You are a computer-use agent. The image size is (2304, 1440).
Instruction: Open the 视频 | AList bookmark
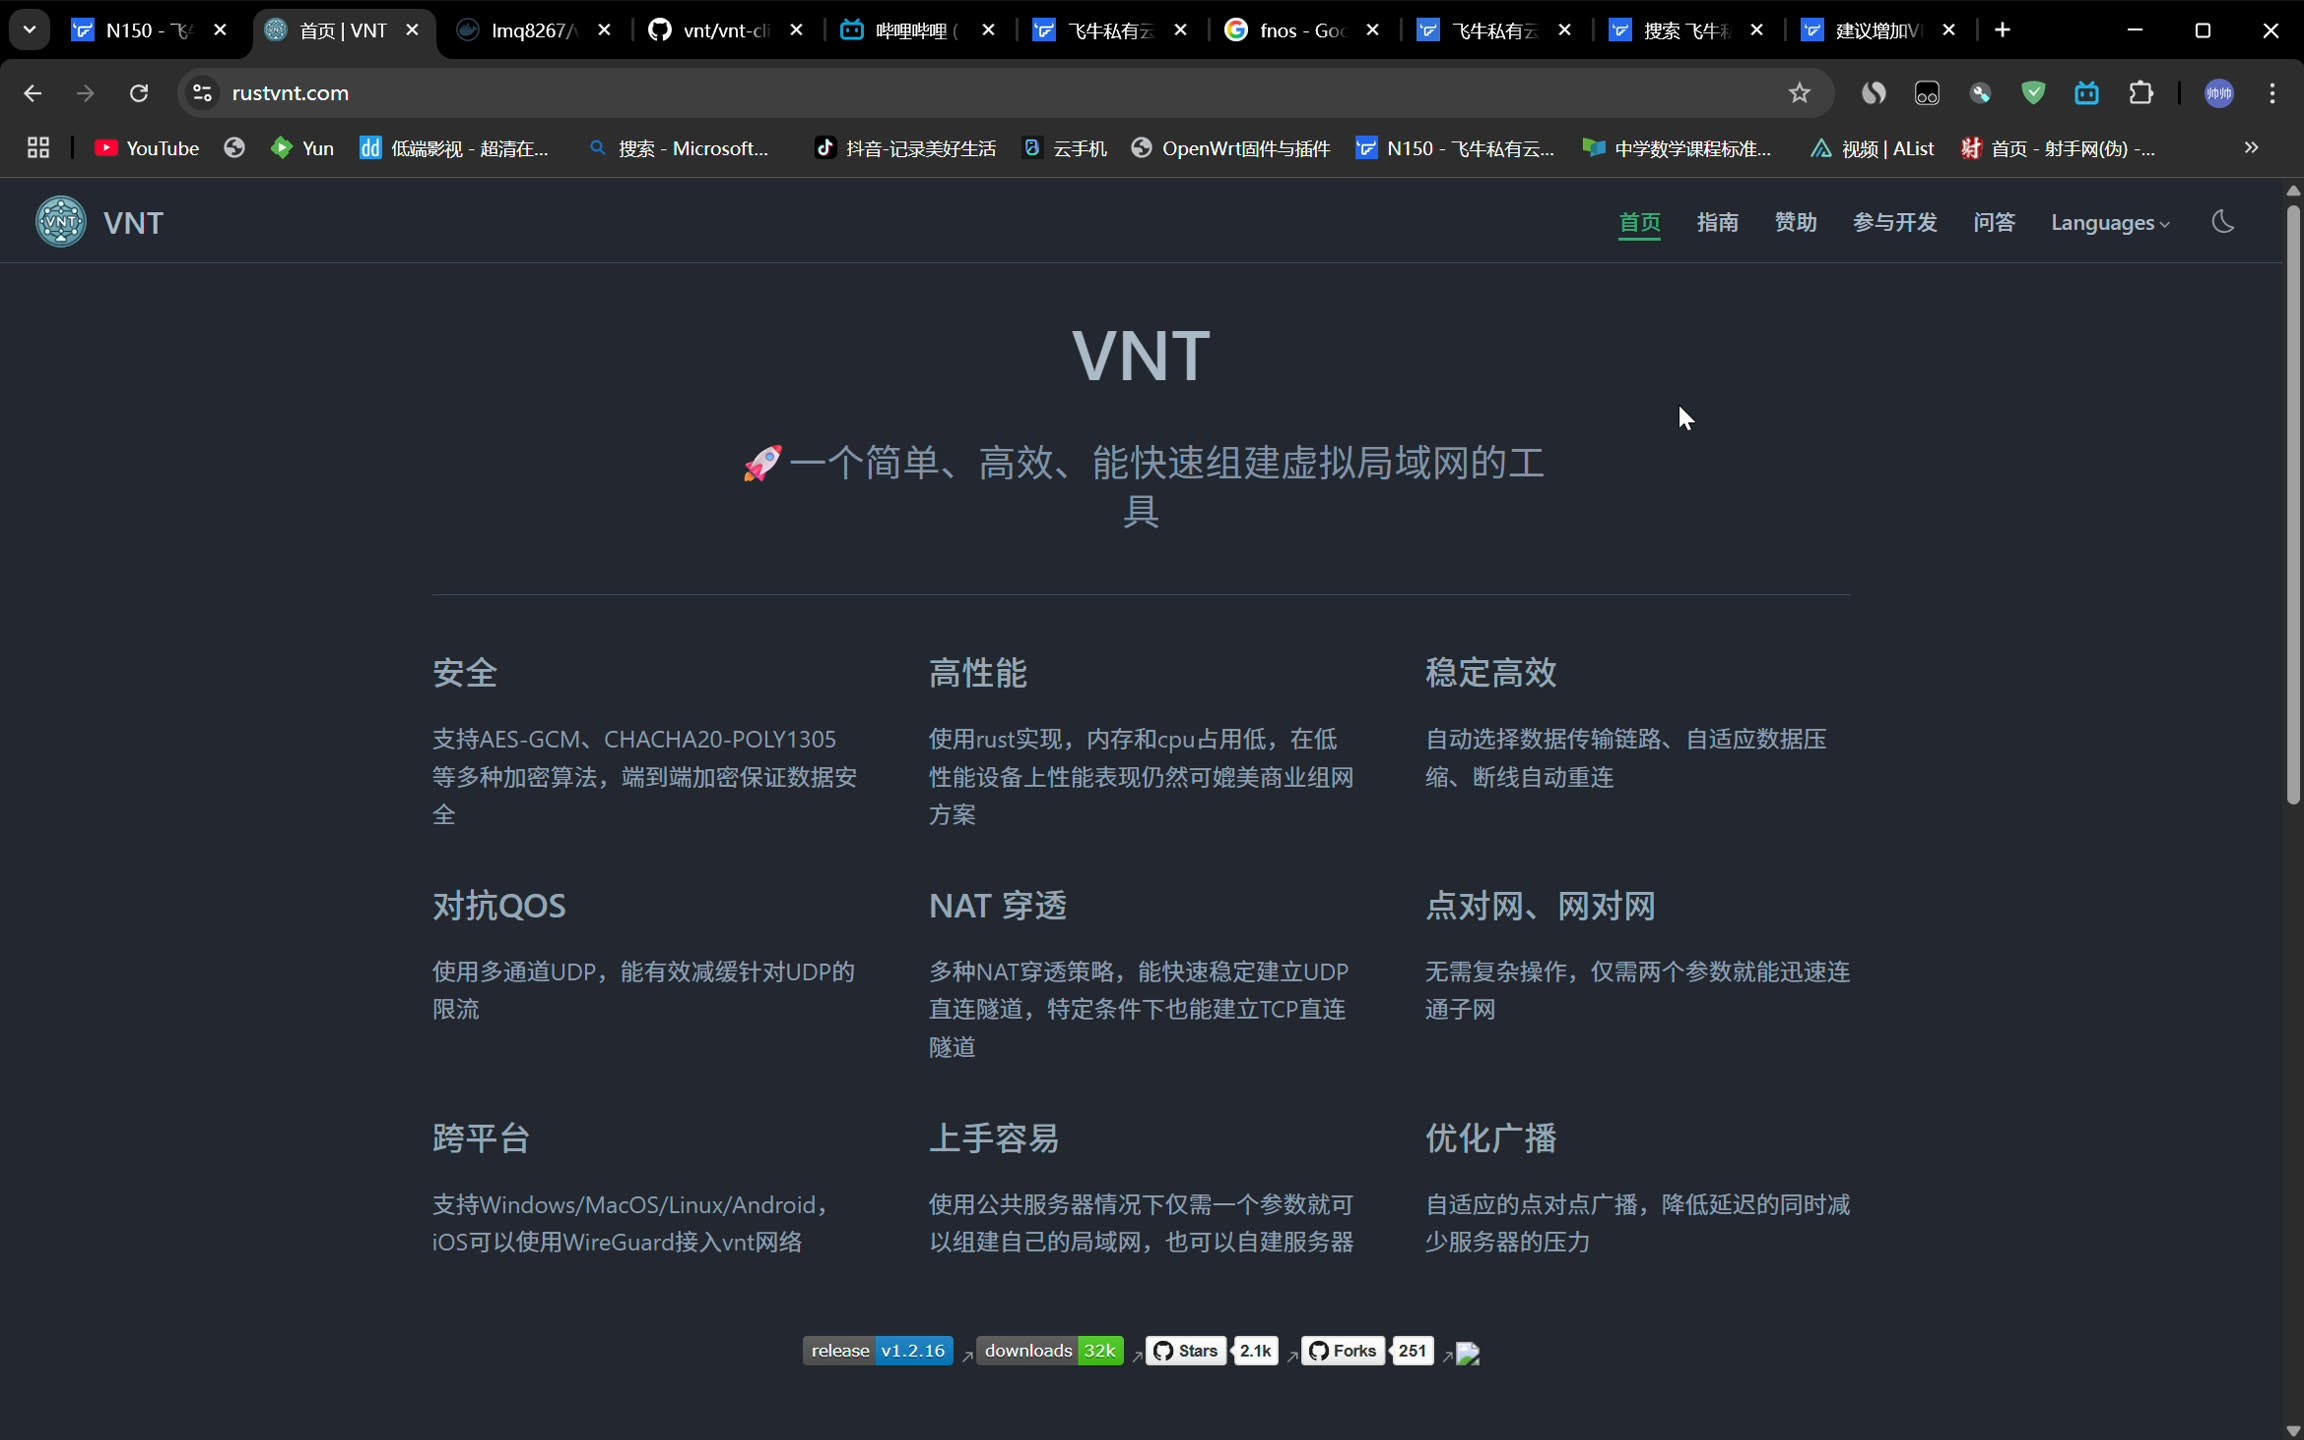tap(1872, 148)
